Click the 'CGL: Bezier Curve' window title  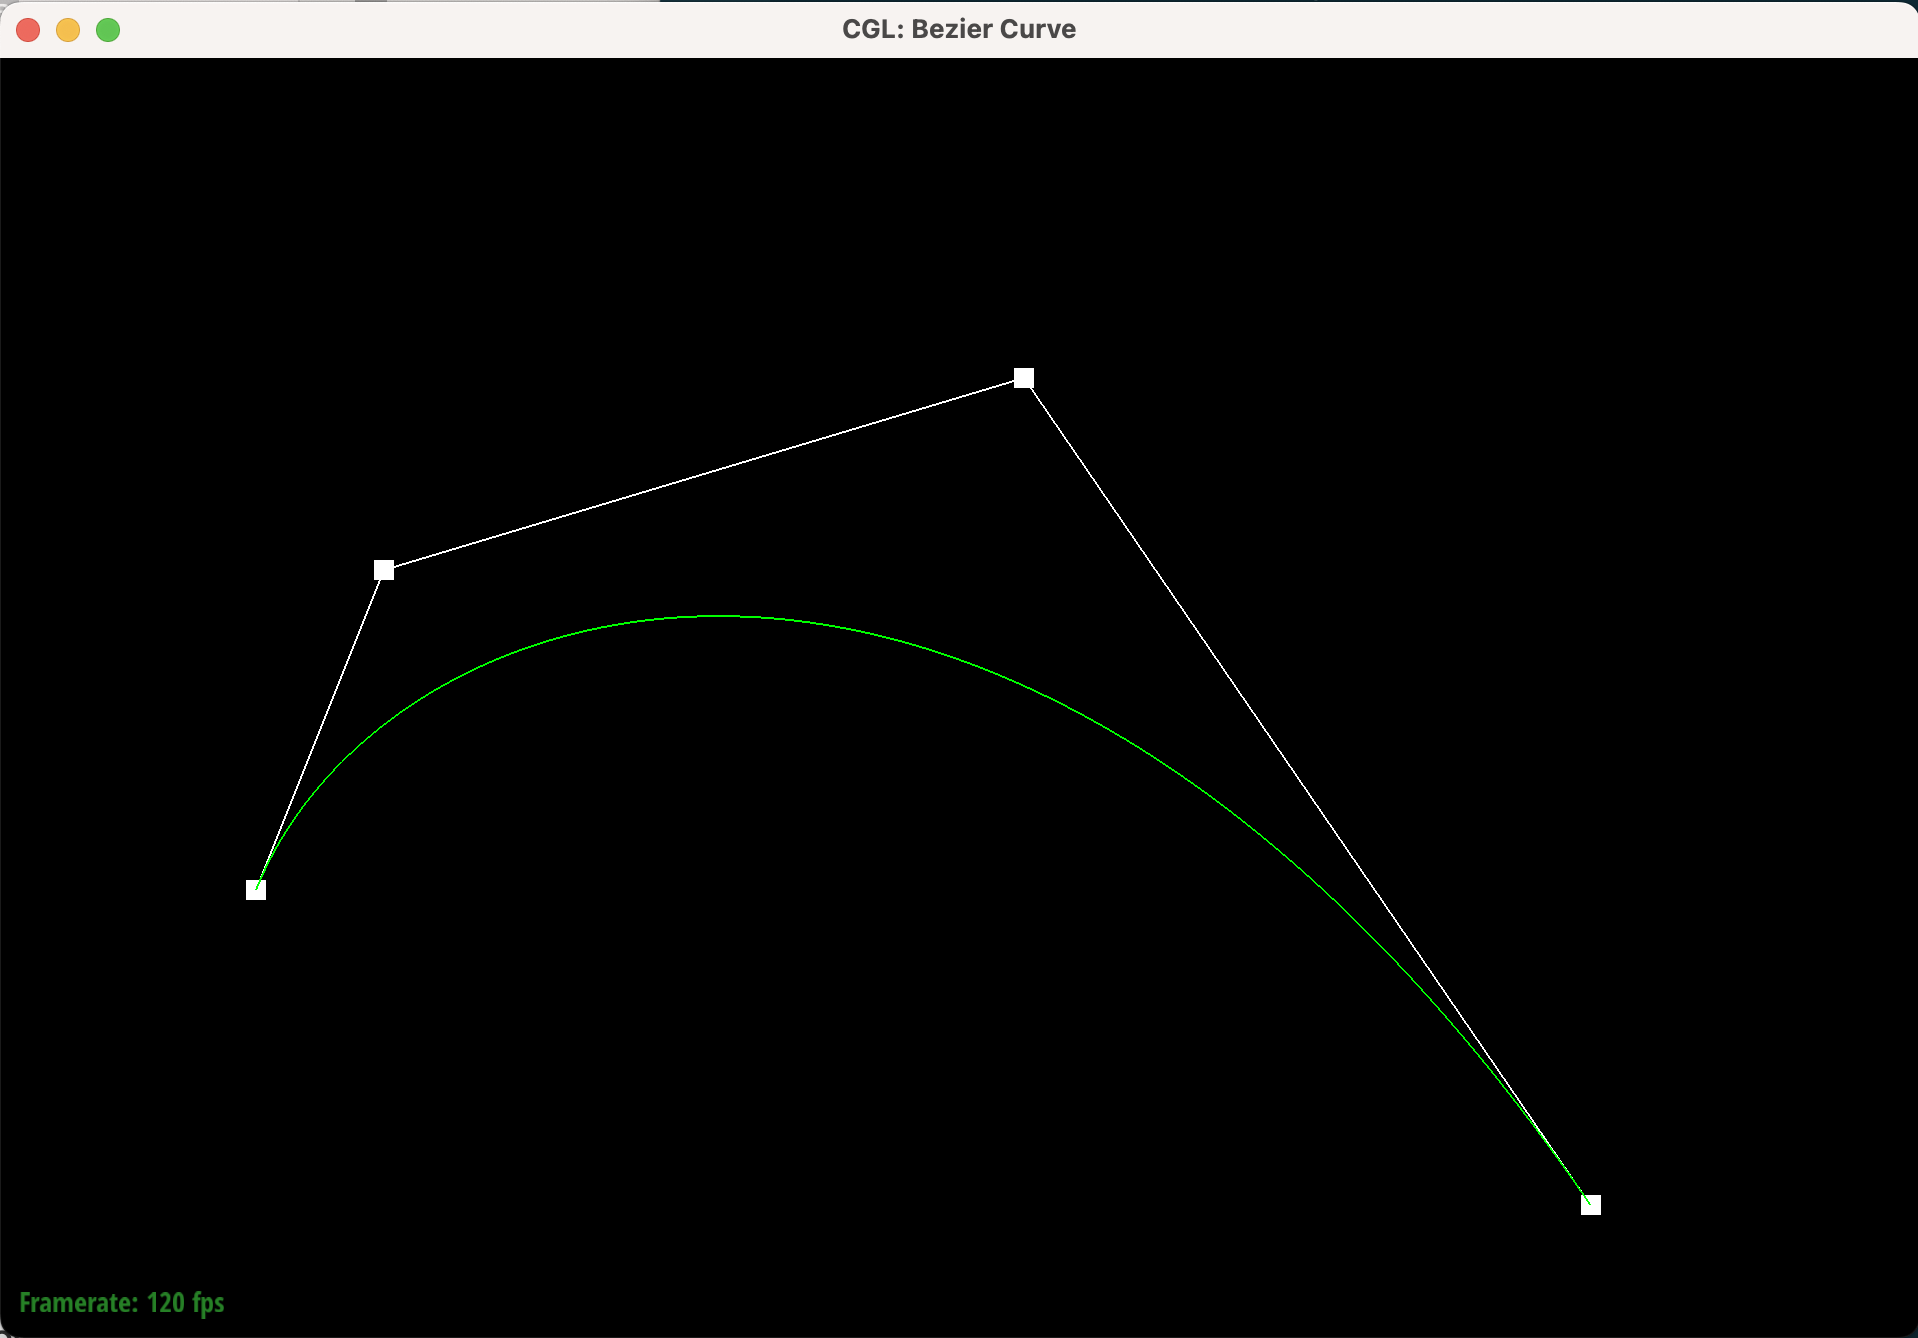coord(959,29)
